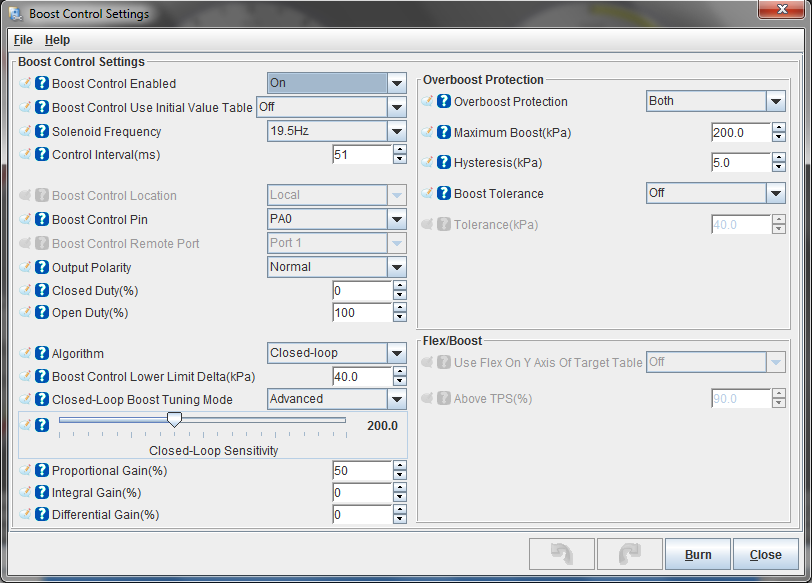
Task: Decrease Closed Duty with down arrow
Action: [399, 295]
